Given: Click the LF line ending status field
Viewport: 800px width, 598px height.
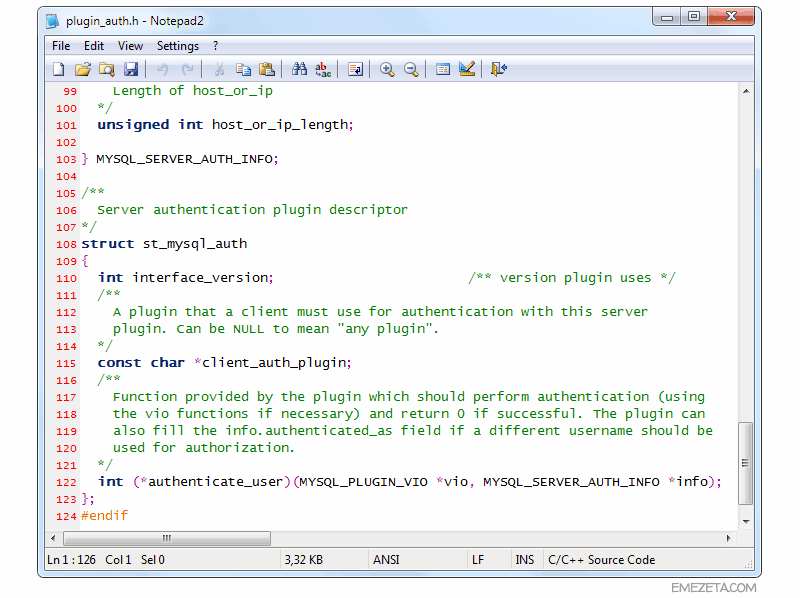Looking at the screenshot, I should click(489, 560).
